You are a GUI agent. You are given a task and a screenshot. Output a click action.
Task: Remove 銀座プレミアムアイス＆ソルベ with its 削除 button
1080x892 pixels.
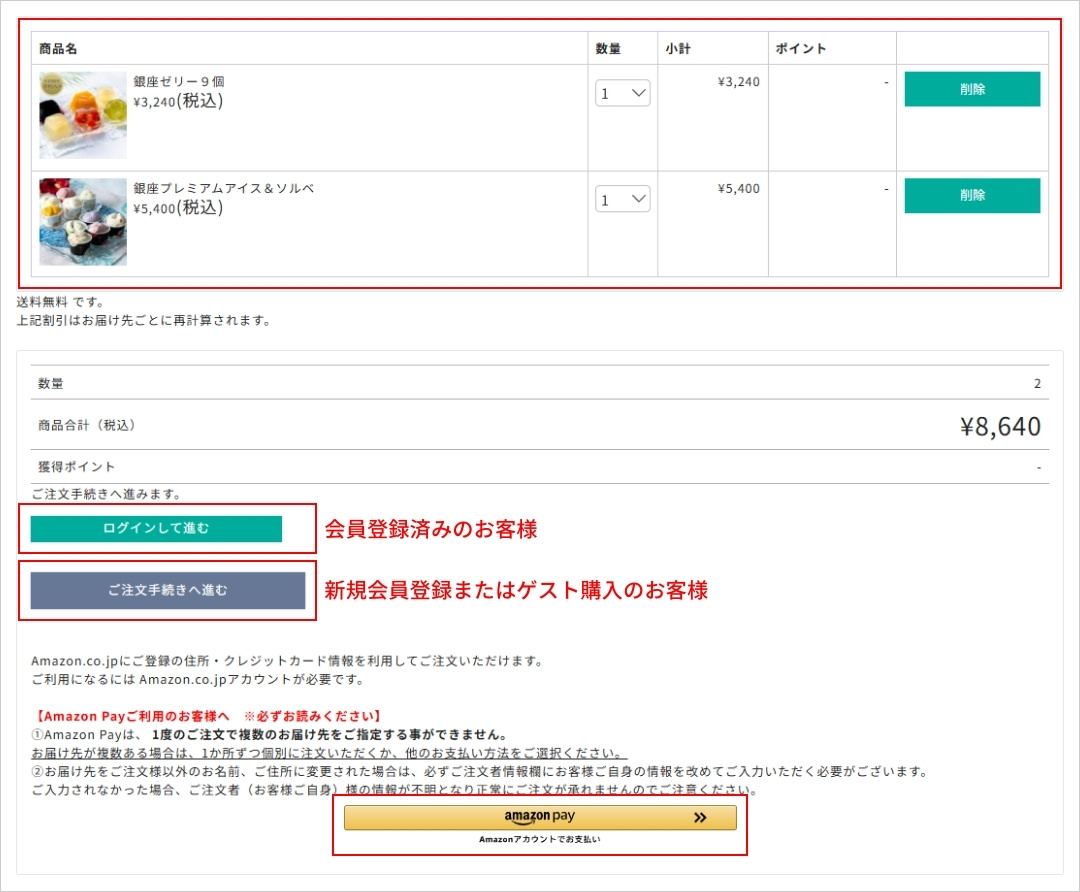point(972,196)
